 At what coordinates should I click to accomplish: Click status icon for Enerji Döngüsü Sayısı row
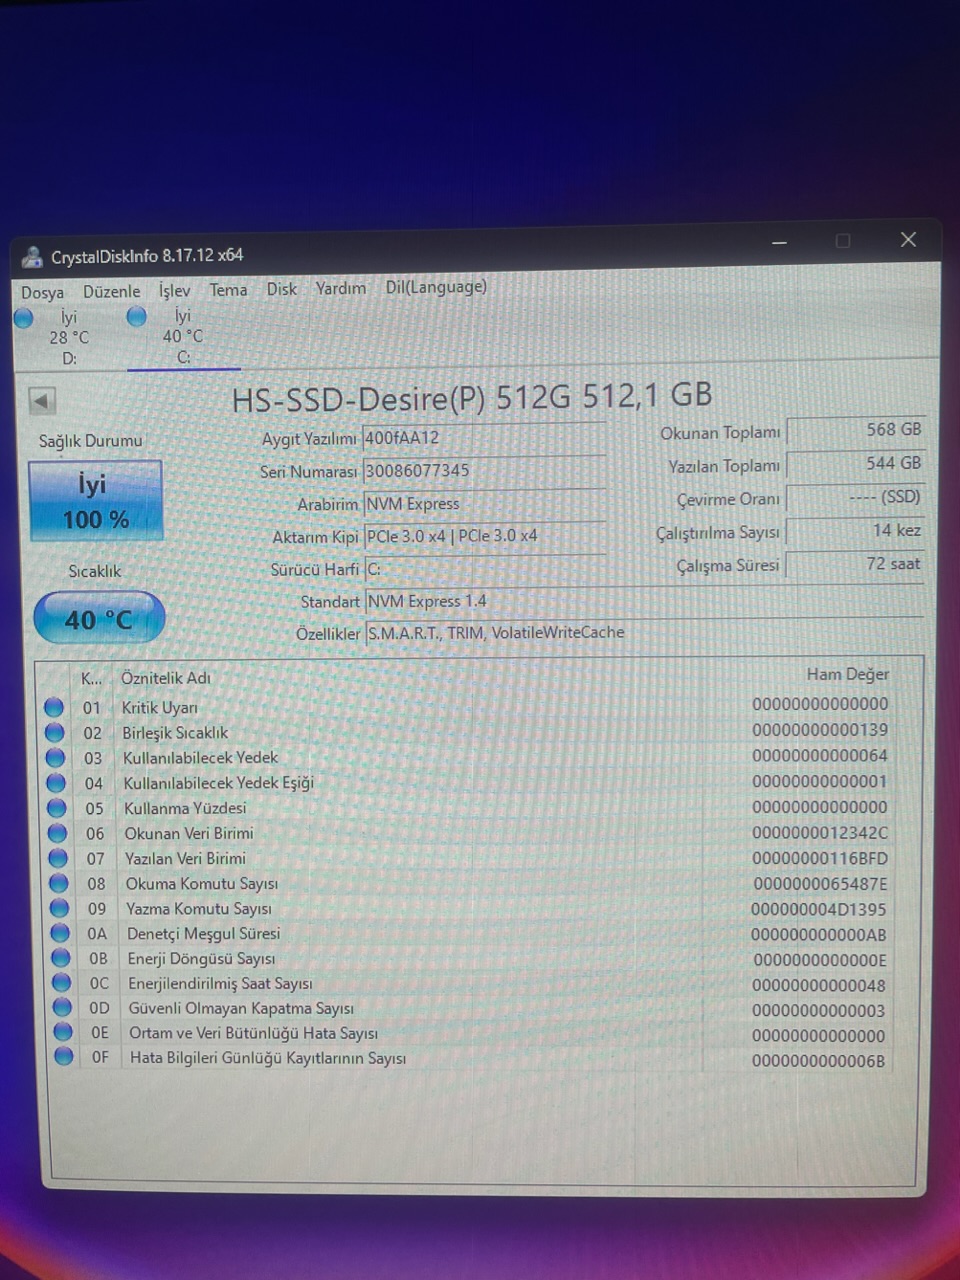pos(61,958)
